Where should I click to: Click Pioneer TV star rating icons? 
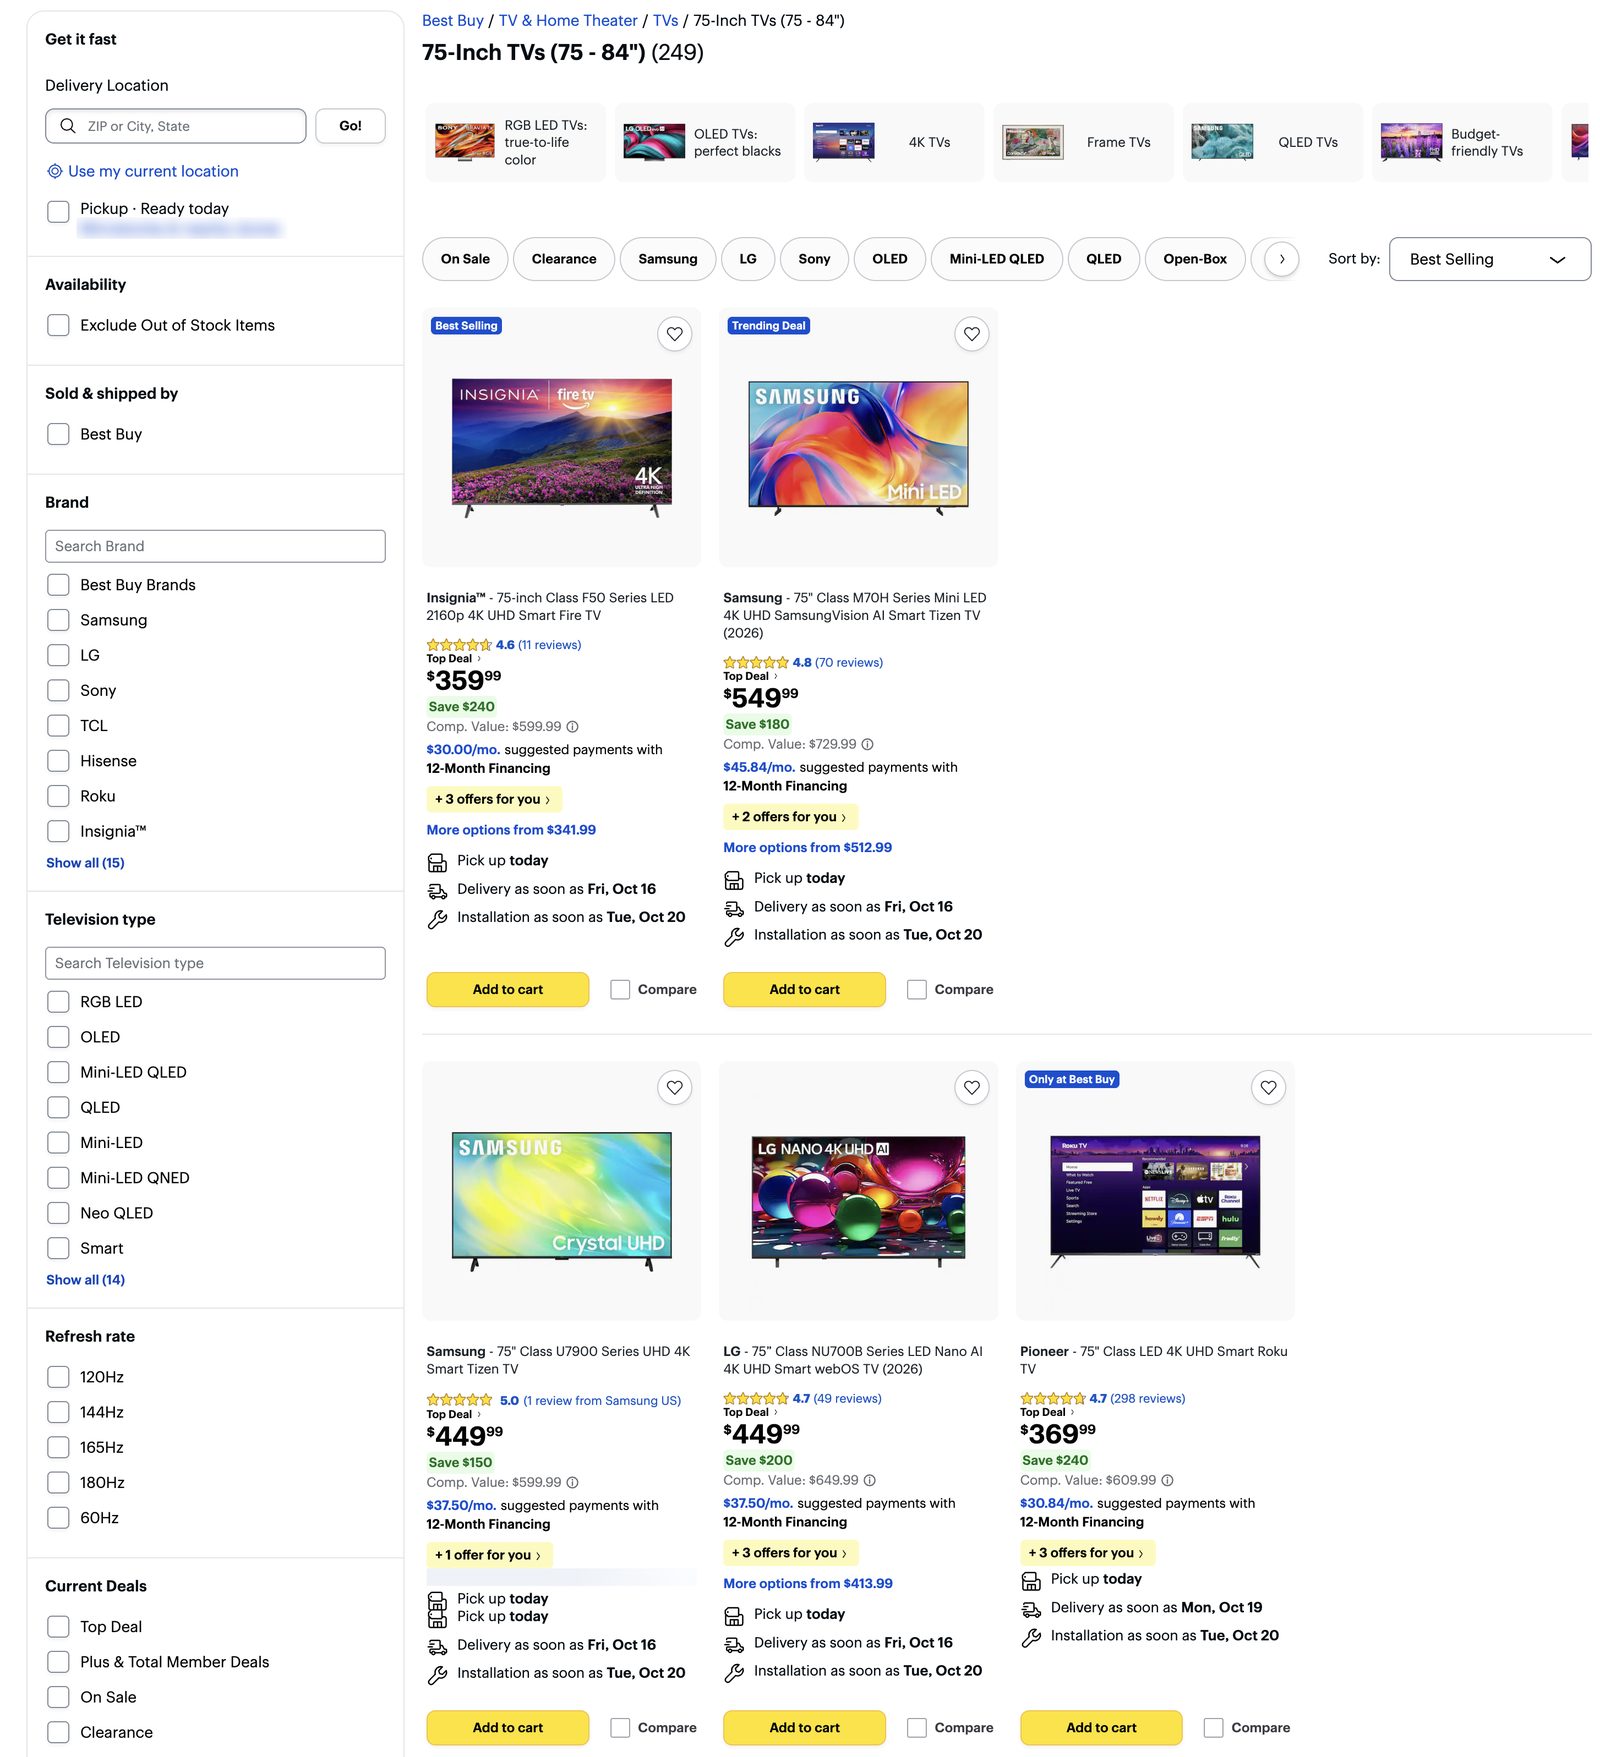(x=1053, y=1398)
